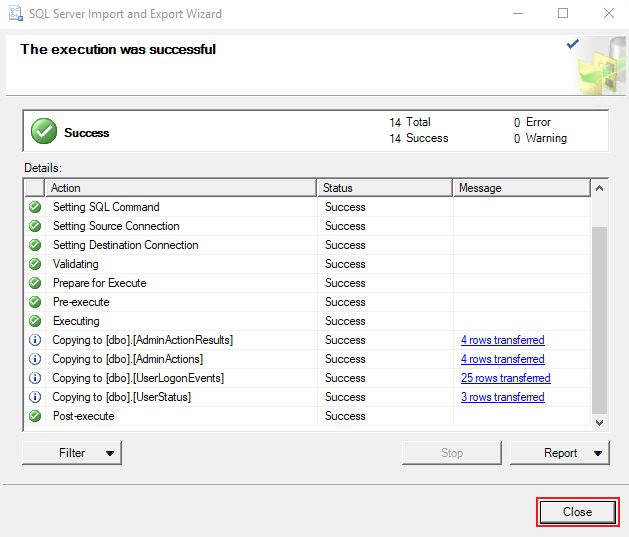
Task: Click the Message column header
Action: 520,188
